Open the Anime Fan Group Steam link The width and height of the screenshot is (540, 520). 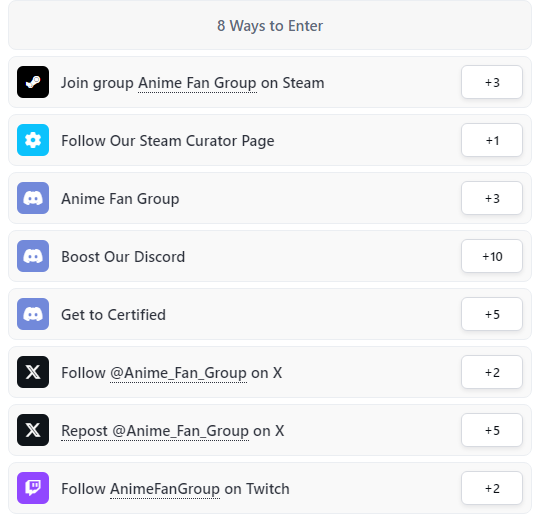click(x=197, y=83)
